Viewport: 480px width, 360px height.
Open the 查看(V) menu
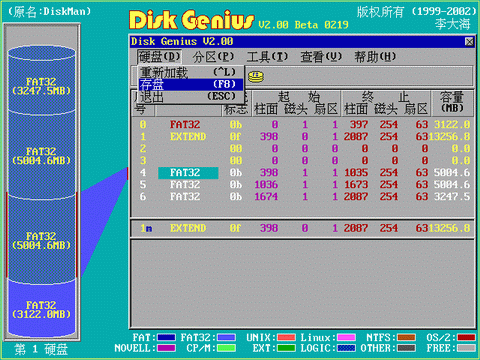point(321,57)
